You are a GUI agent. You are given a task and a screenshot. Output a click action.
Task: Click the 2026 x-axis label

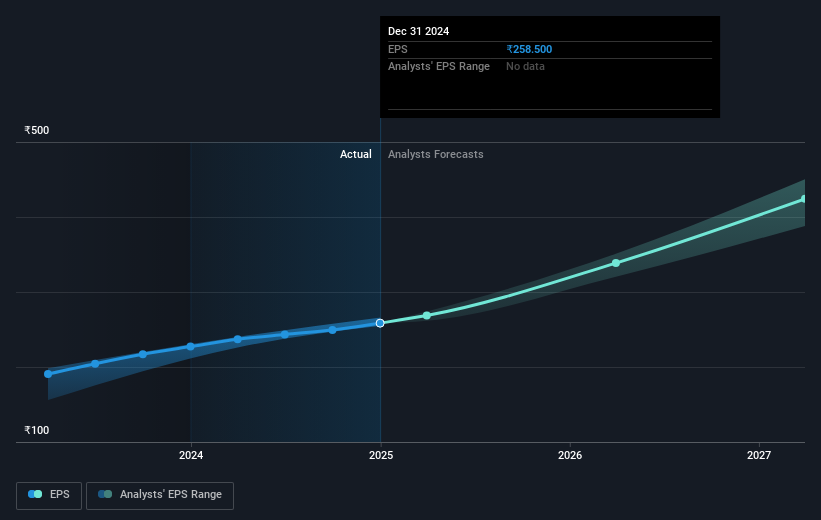[570, 455]
